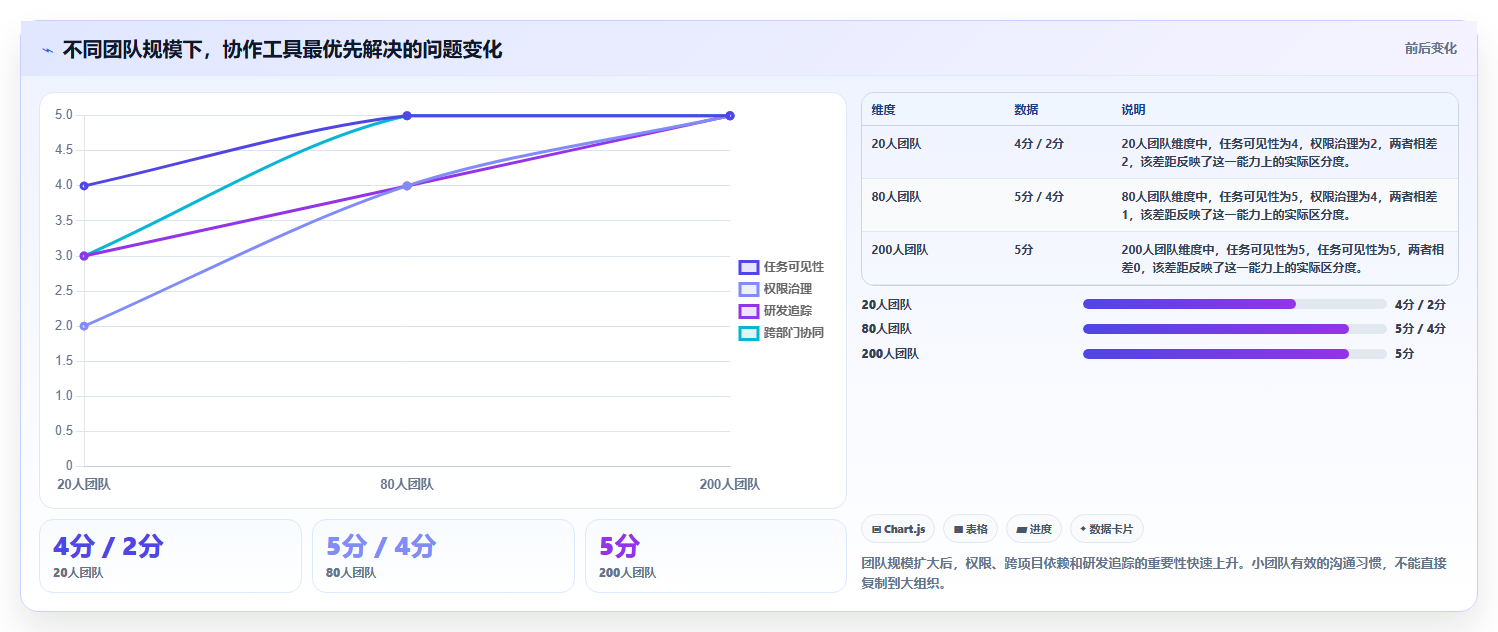Click the 5.0 data point at 200人团队
This screenshot has height=632, width=1498.
pos(730,116)
